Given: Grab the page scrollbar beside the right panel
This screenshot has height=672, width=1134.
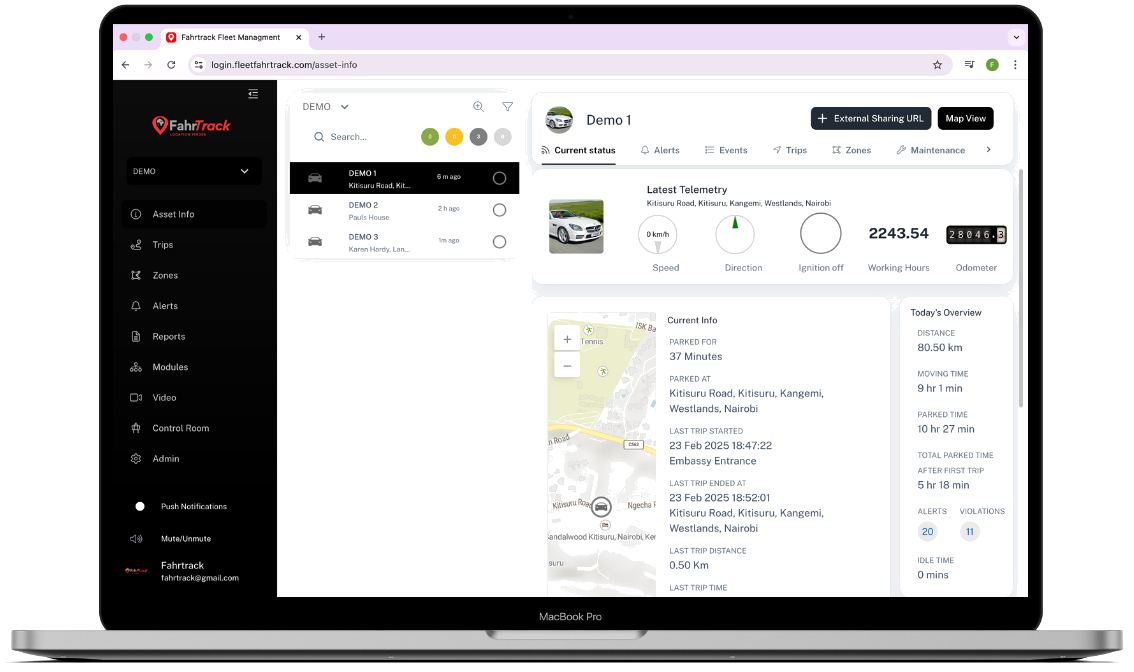Looking at the screenshot, I should pos(1021,288).
